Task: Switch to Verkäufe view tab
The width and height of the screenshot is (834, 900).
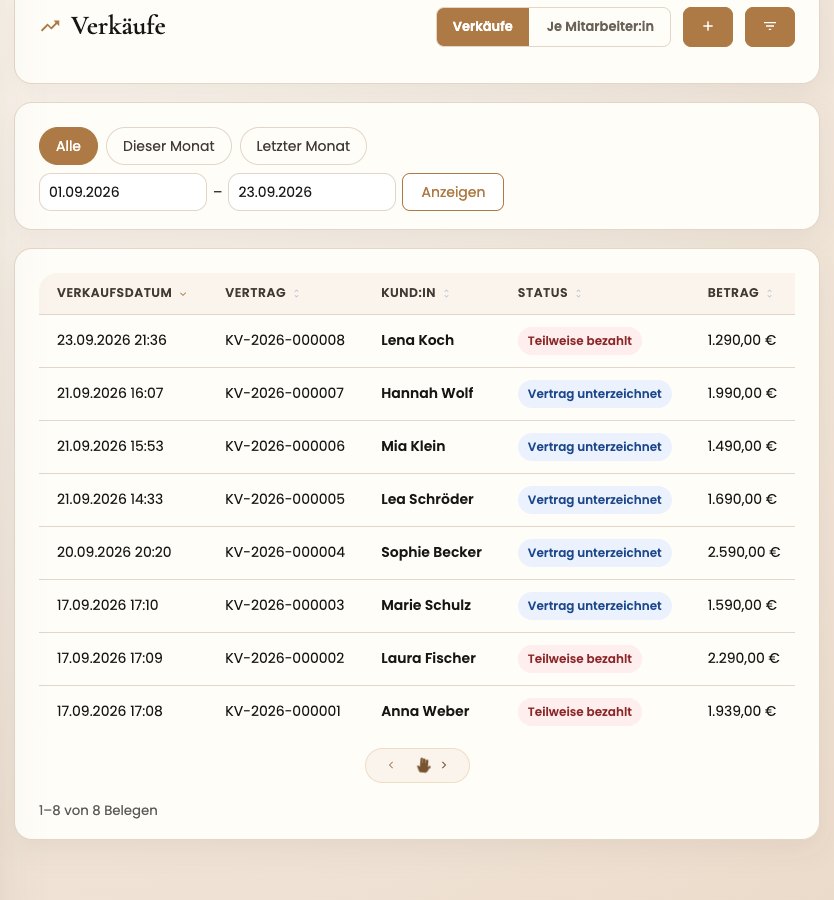Action: coord(483,26)
